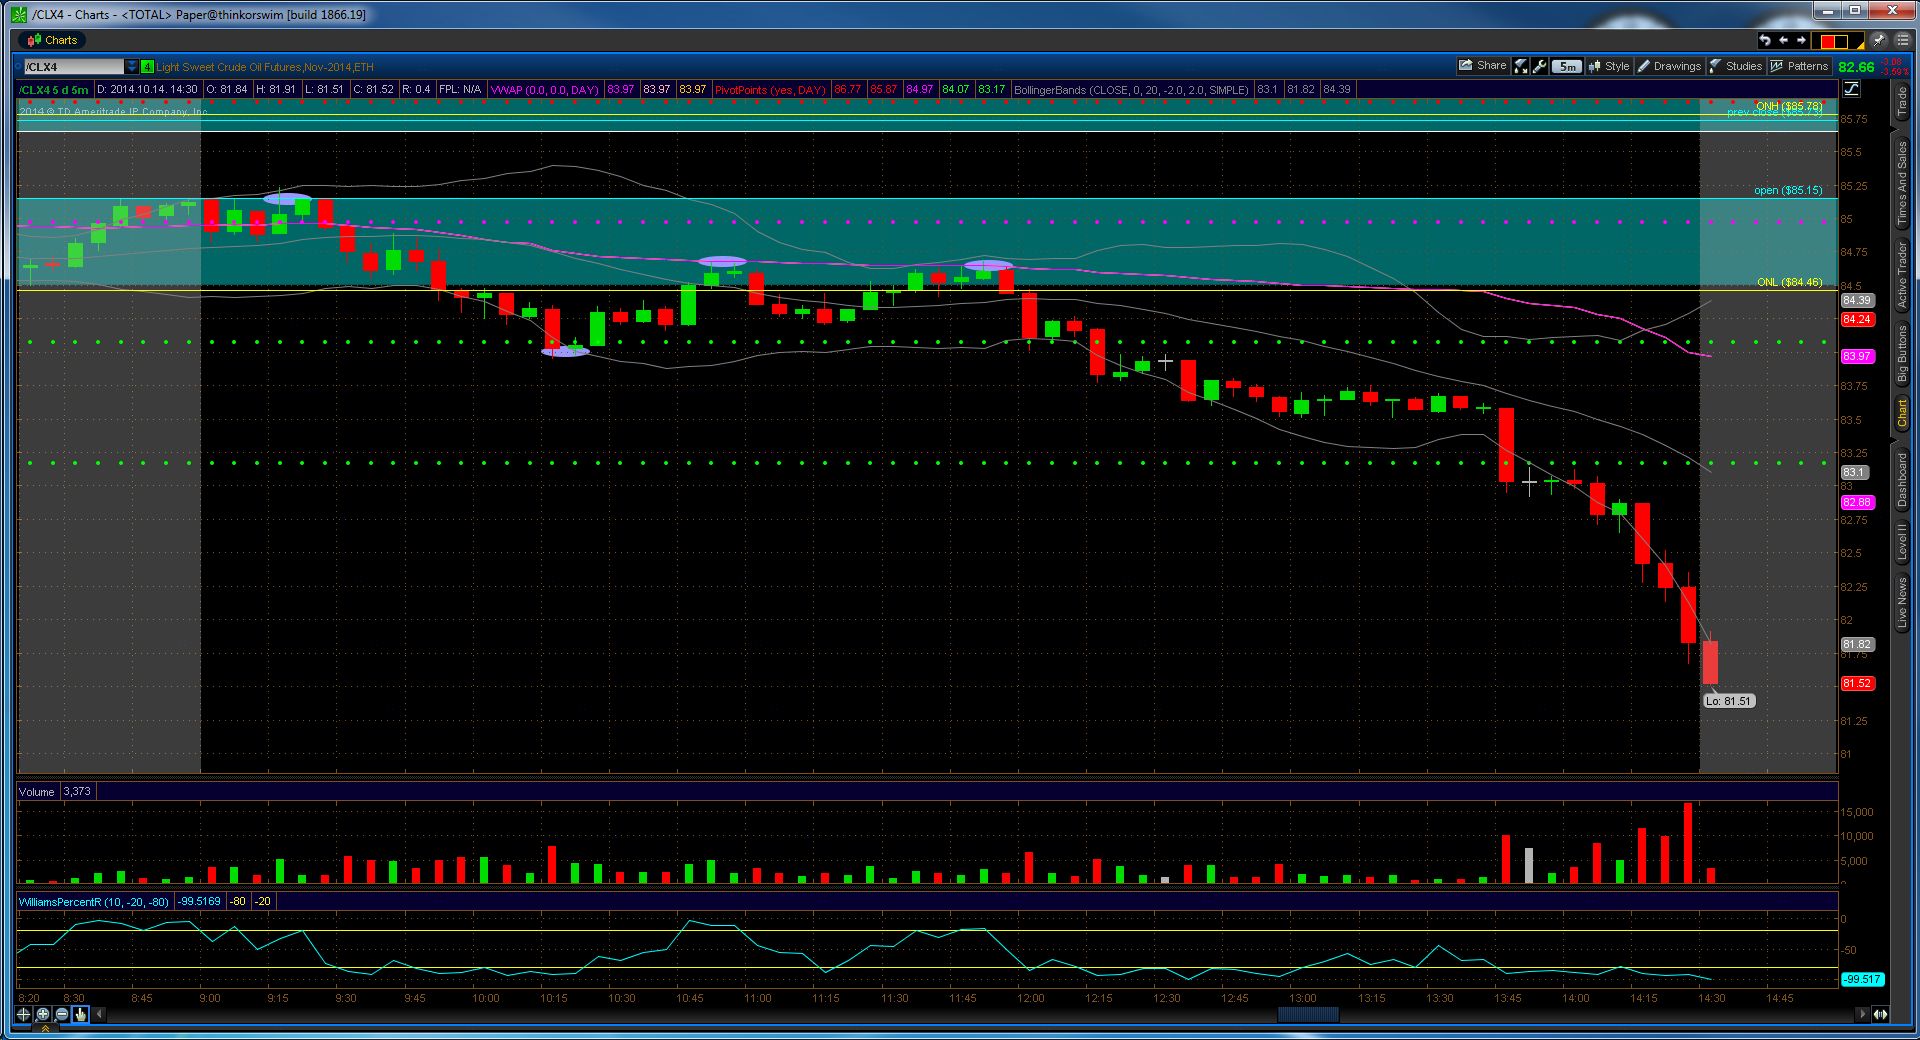The image size is (1920, 1040).
Task: Click the 84.24 red price axis tag
Action: (1857, 319)
